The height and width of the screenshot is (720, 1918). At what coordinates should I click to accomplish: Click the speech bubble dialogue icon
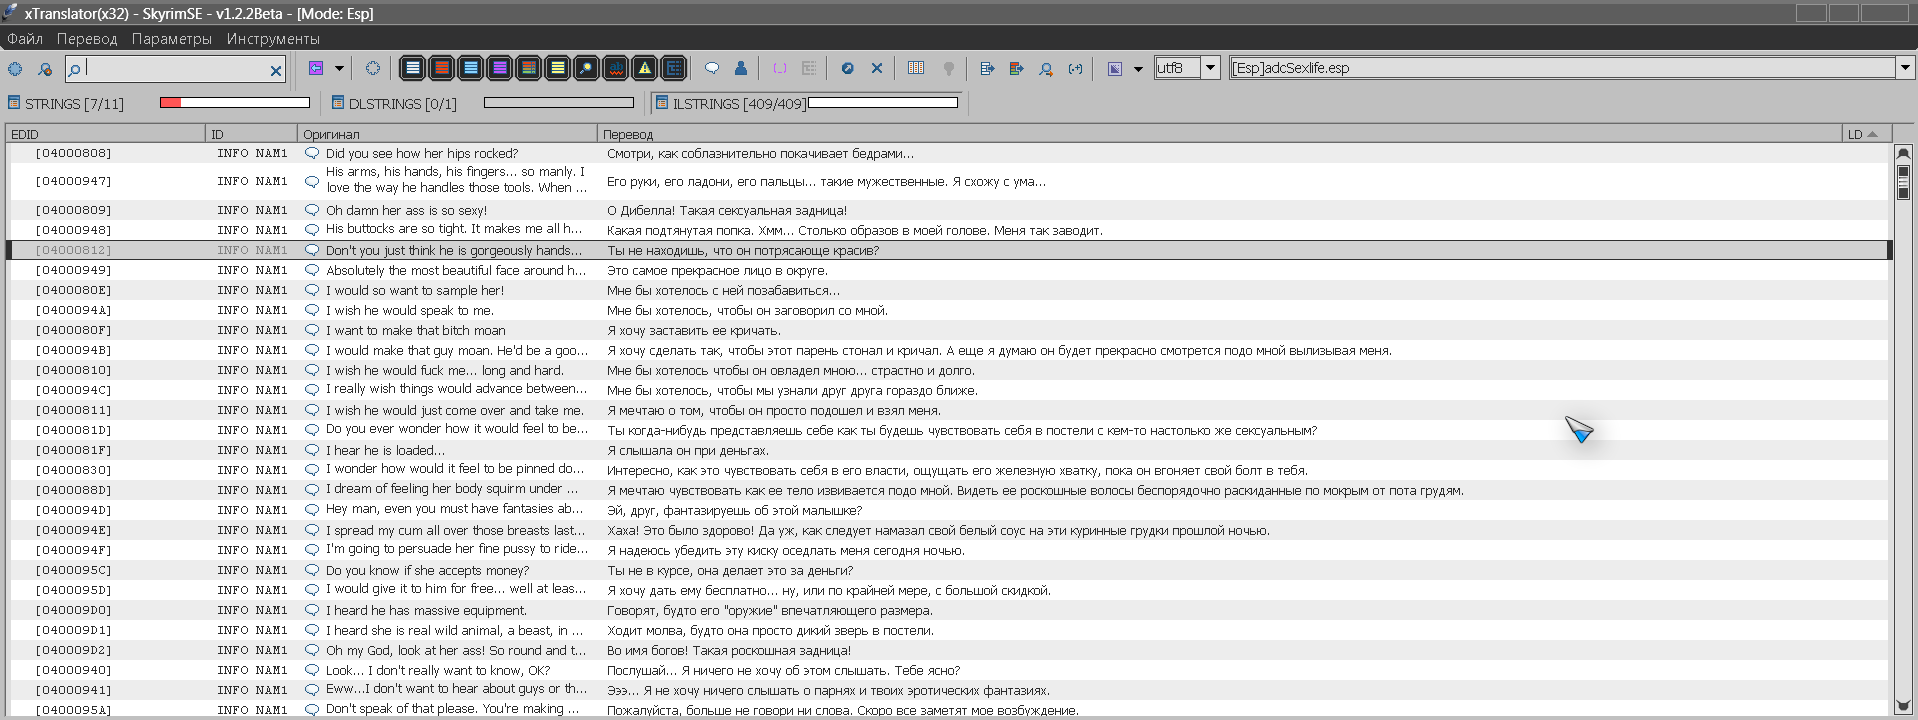(x=712, y=68)
